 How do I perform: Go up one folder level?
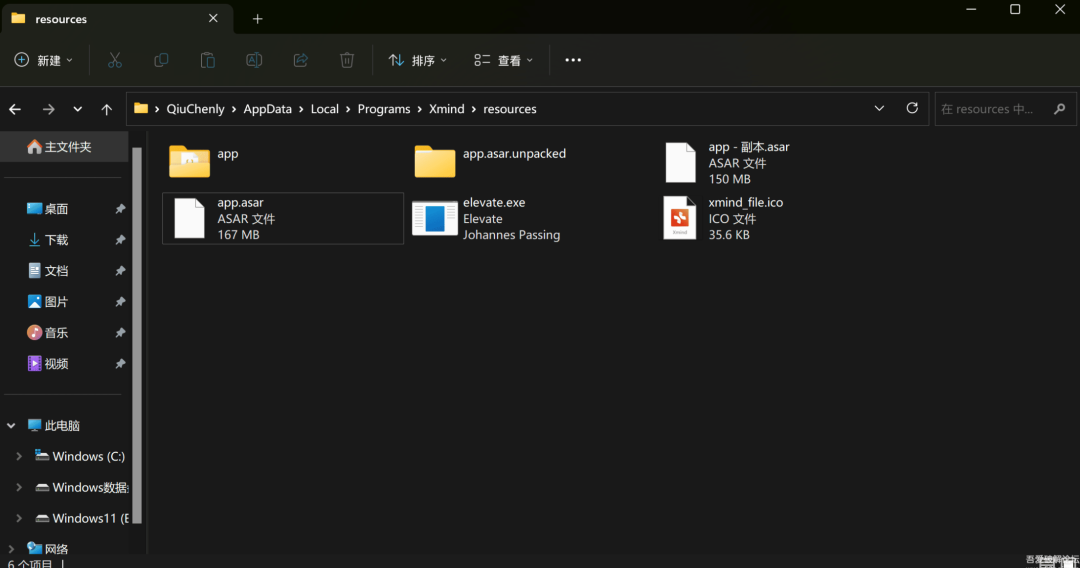coord(107,109)
